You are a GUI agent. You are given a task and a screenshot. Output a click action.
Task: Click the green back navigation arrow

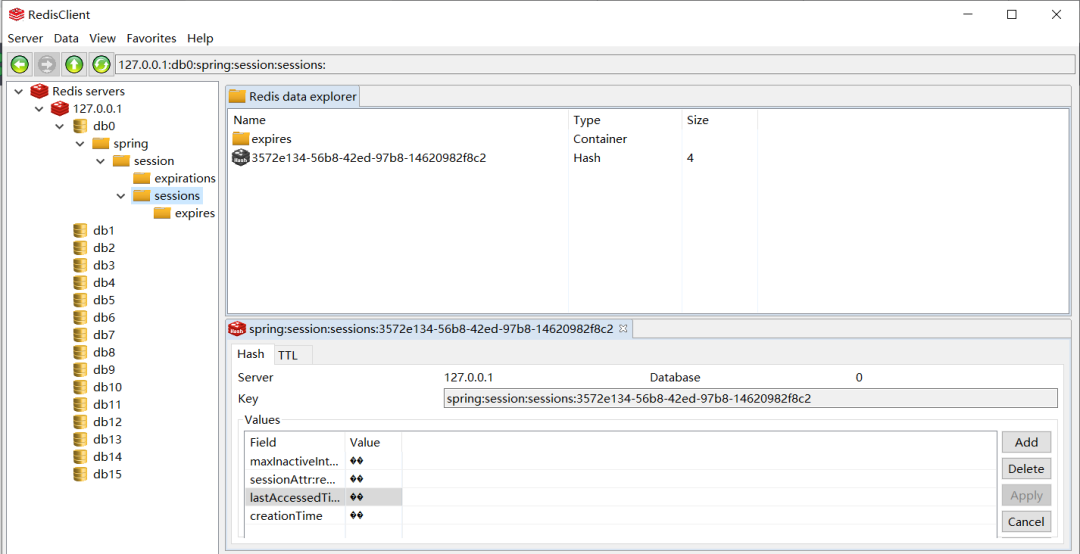click(19, 65)
